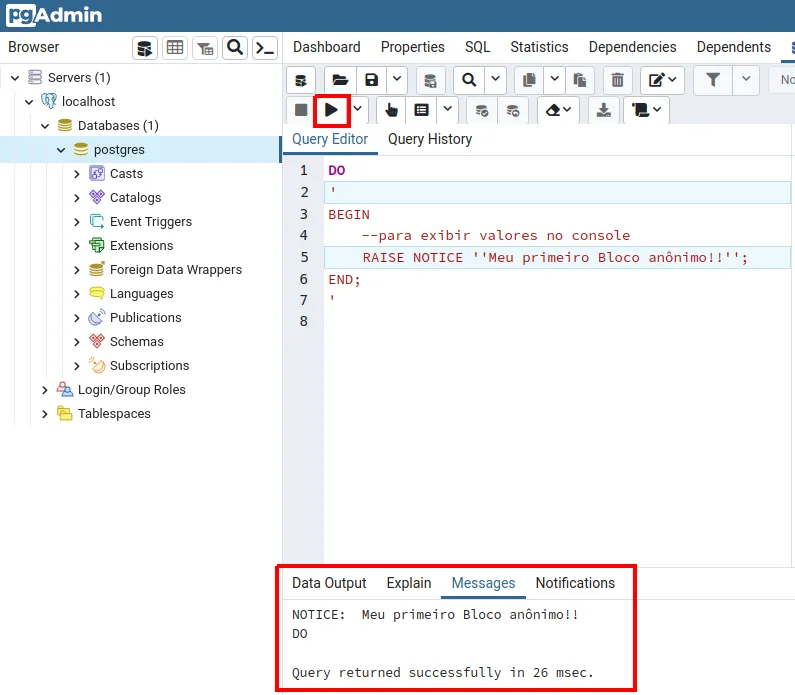Open the Find options dropdown arrow

[x=495, y=79]
